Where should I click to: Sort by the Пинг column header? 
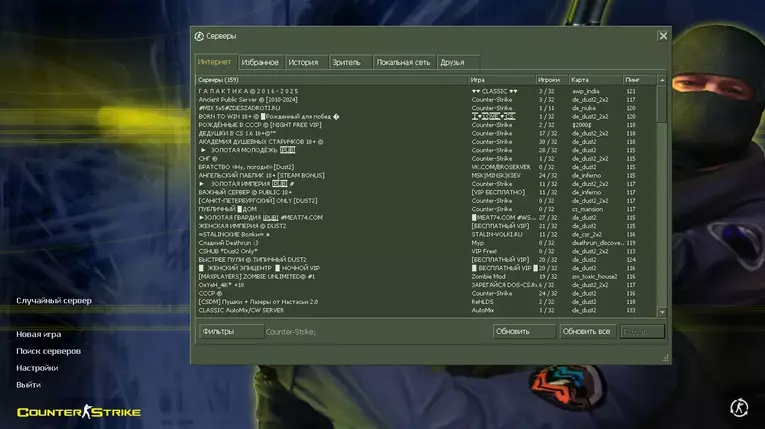640,80
